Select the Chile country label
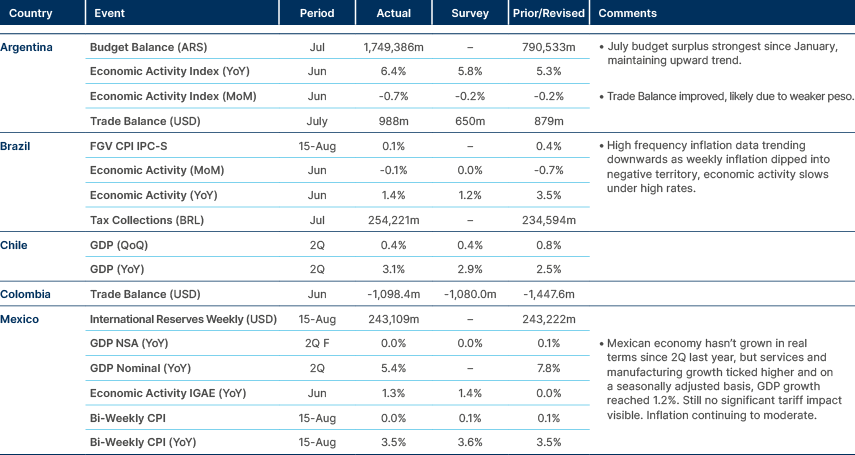 [14, 245]
